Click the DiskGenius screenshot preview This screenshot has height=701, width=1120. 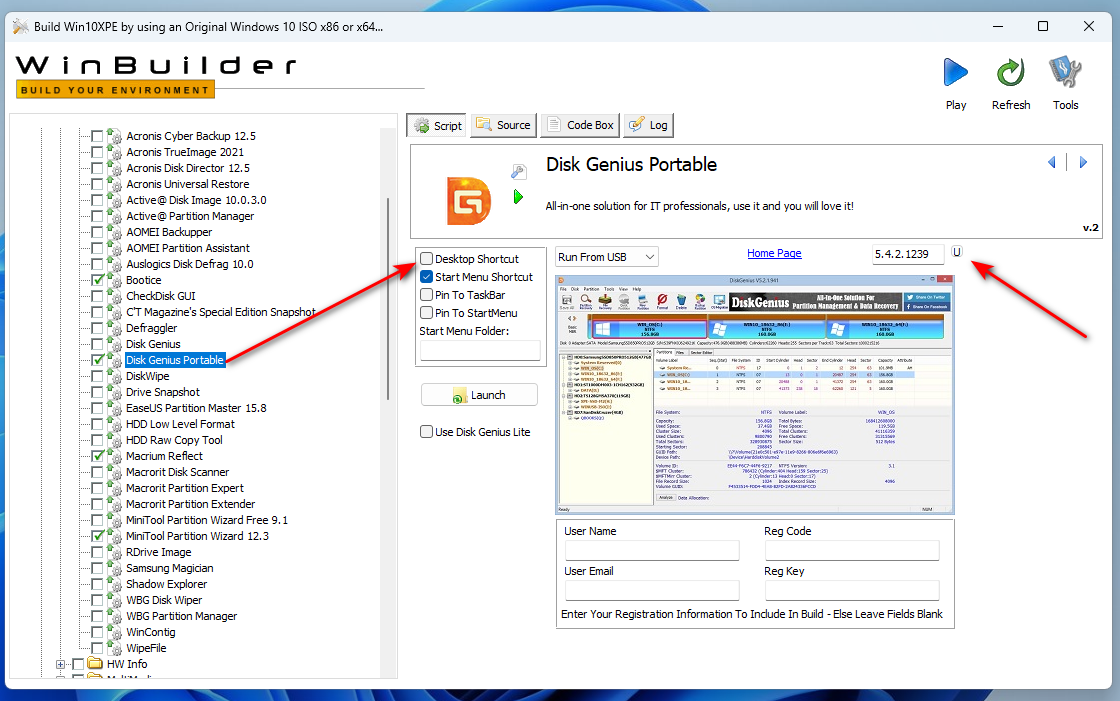tap(754, 394)
